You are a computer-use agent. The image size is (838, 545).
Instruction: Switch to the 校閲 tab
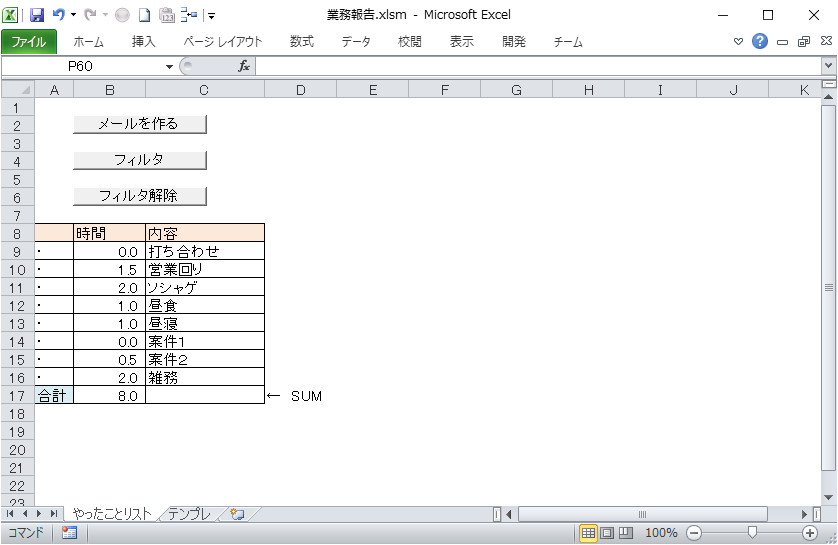point(410,42)
